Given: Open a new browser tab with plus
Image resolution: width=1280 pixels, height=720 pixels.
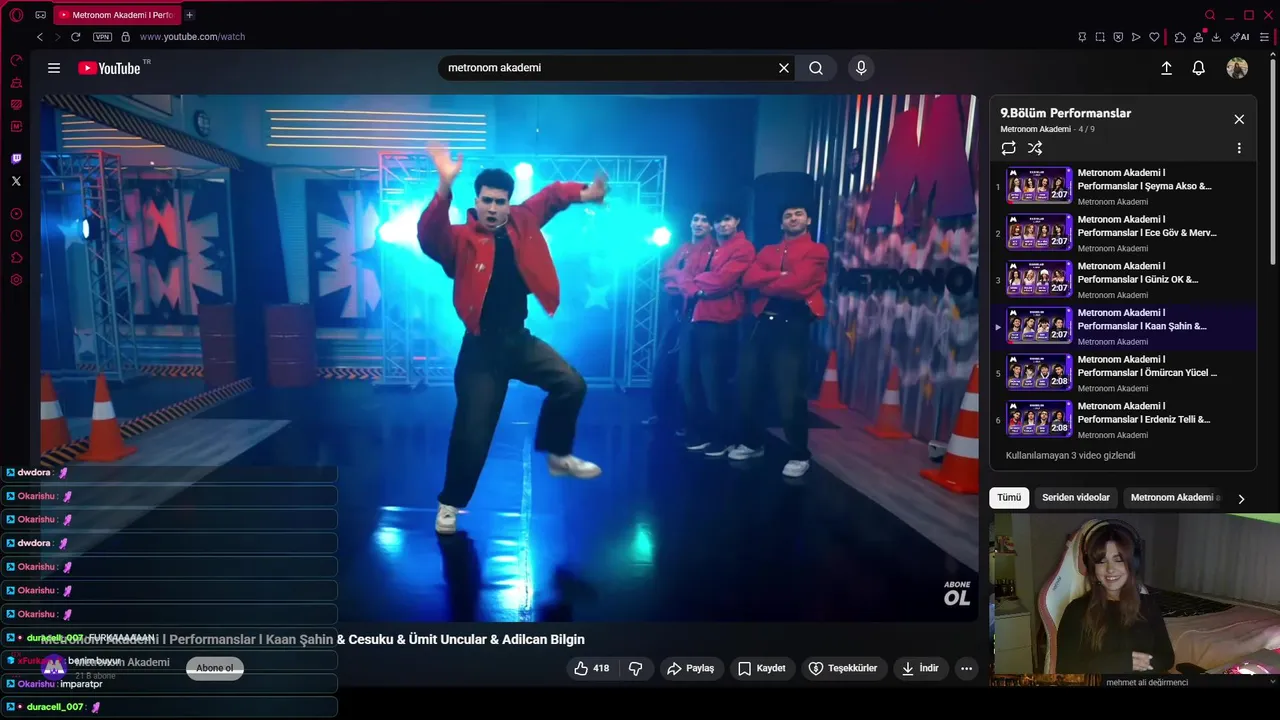Looking at the screenshot, I should 190,15.
